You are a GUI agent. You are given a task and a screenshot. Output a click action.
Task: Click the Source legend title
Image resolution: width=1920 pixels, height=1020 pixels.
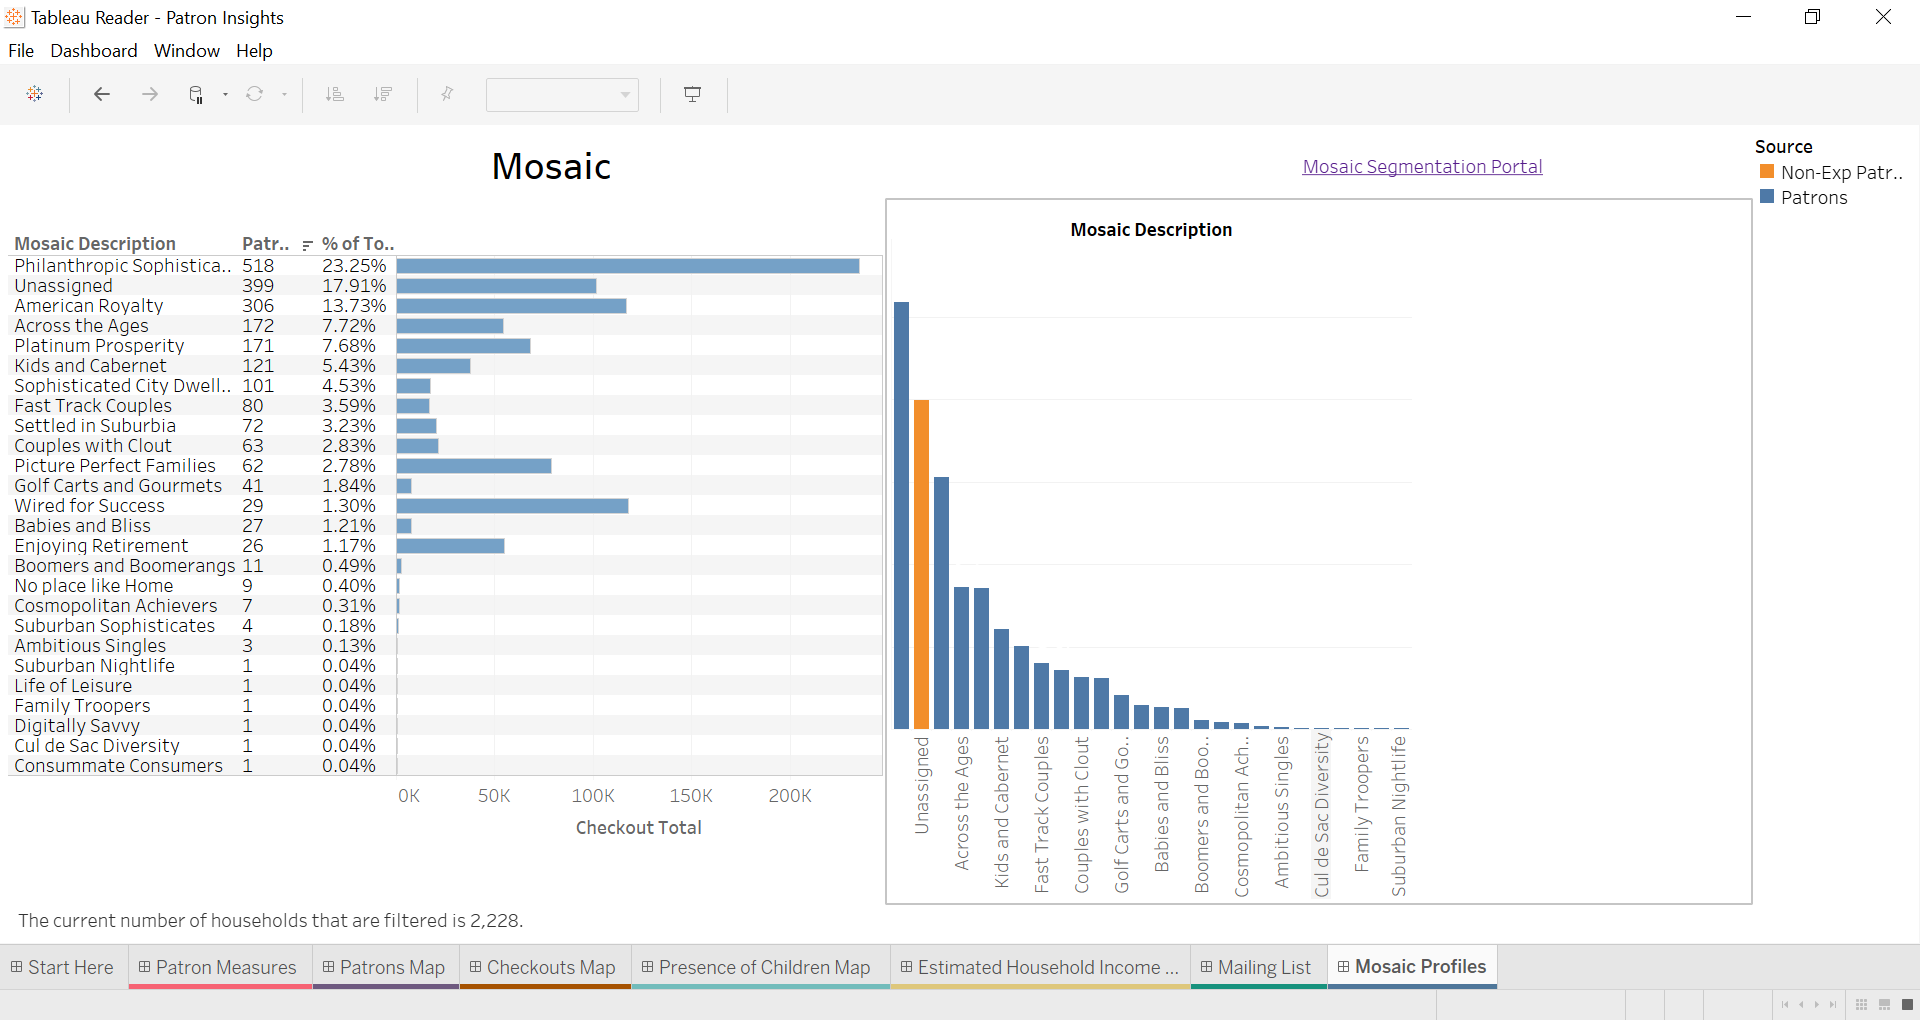click(x=1783, y=147)
